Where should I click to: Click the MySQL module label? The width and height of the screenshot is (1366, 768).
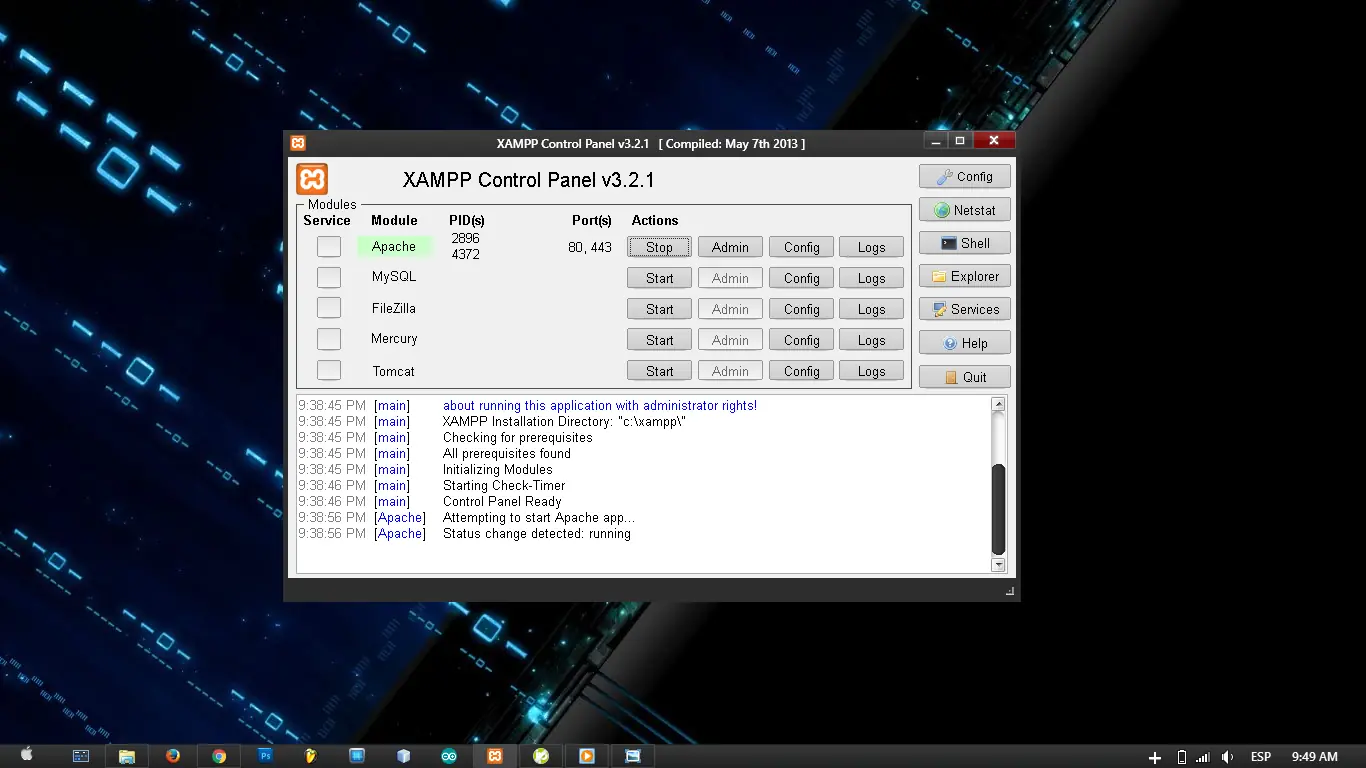[394, 276]
